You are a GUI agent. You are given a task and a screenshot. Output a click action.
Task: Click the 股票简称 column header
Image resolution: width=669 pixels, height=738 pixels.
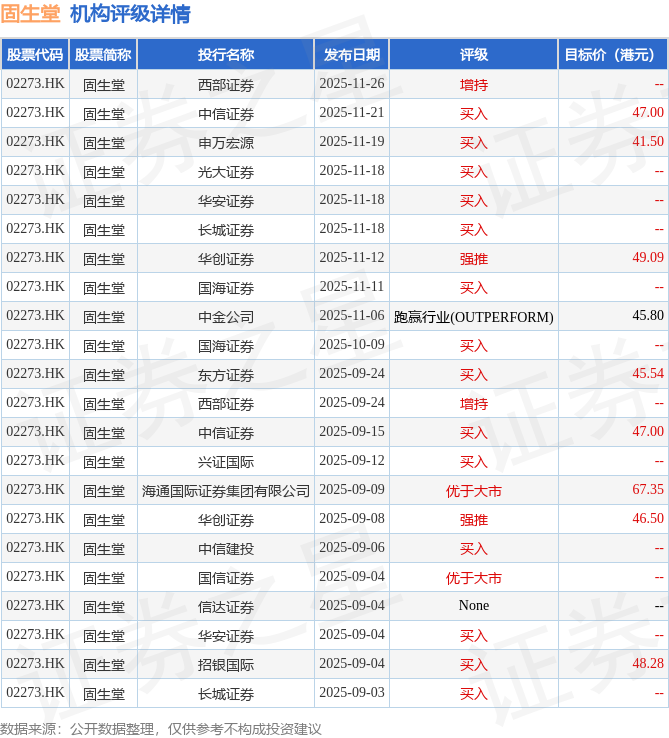pos(103,55)
